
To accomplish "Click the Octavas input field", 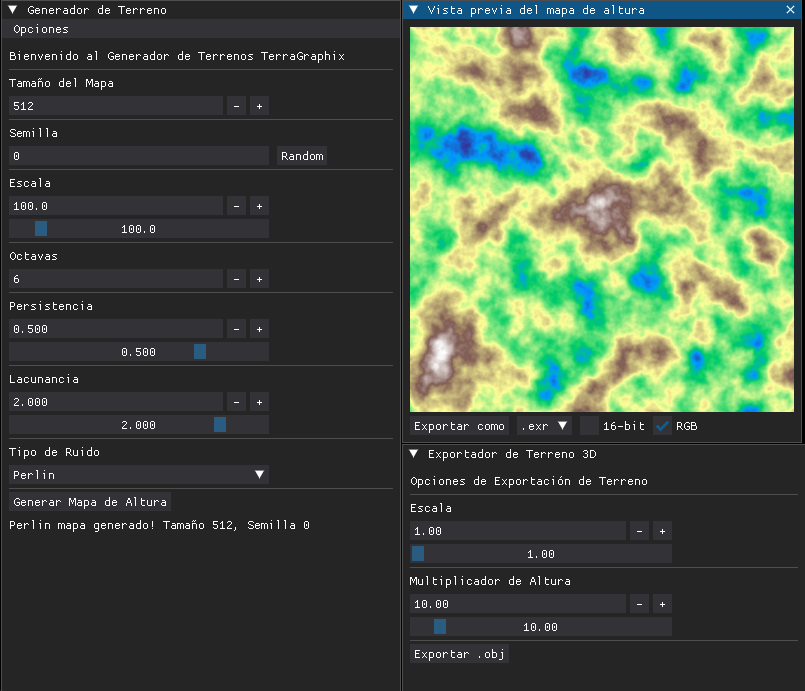I will coord(116,279).
